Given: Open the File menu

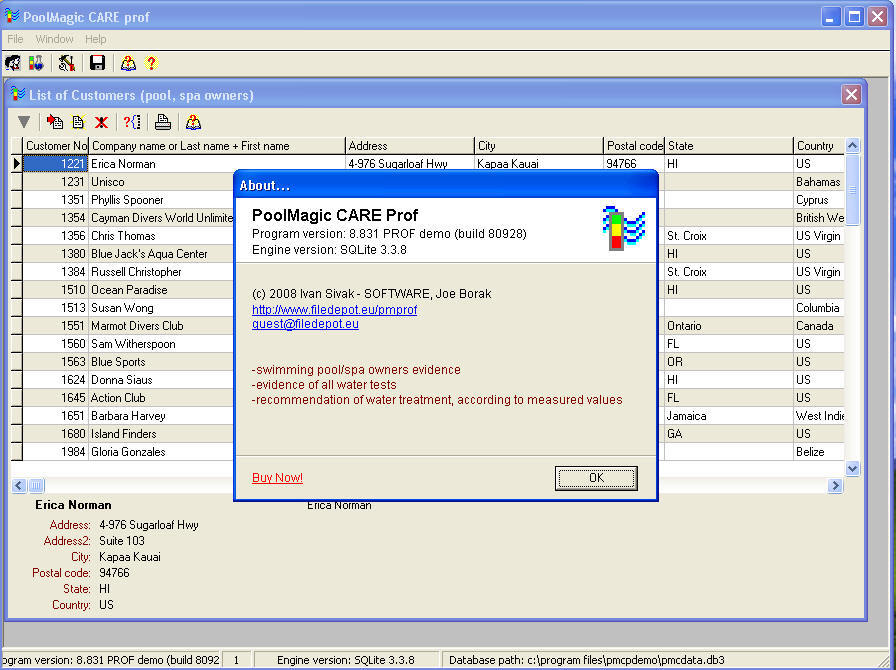Looking at the screenshot, I should tap(16, 39).
